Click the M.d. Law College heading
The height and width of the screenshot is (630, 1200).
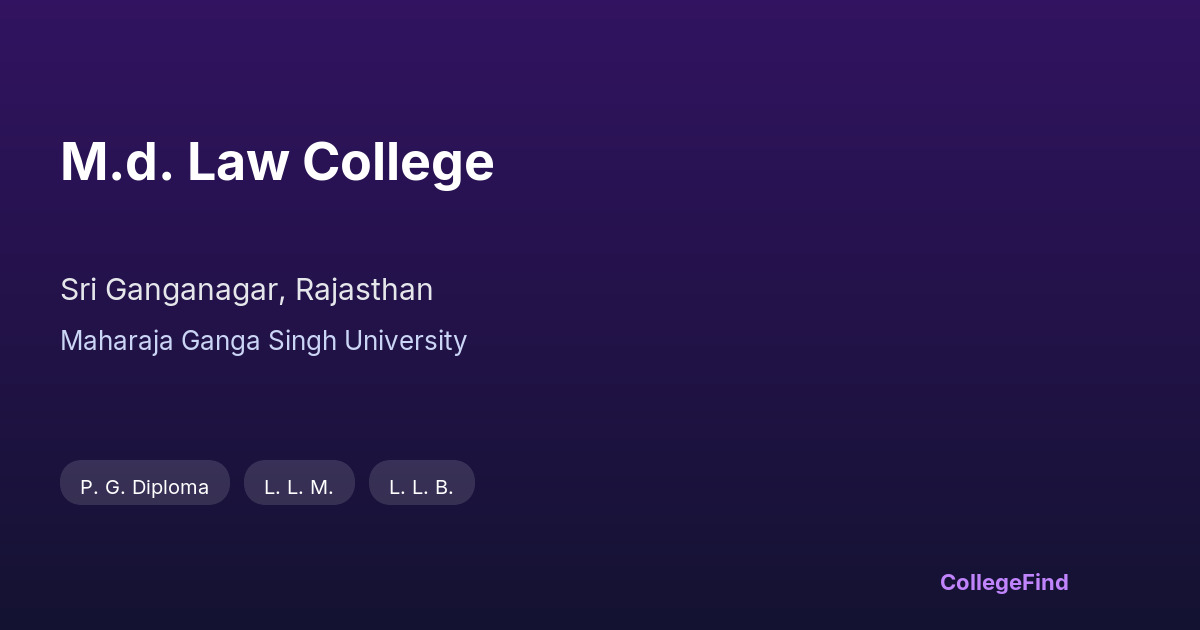pos(277,162)
